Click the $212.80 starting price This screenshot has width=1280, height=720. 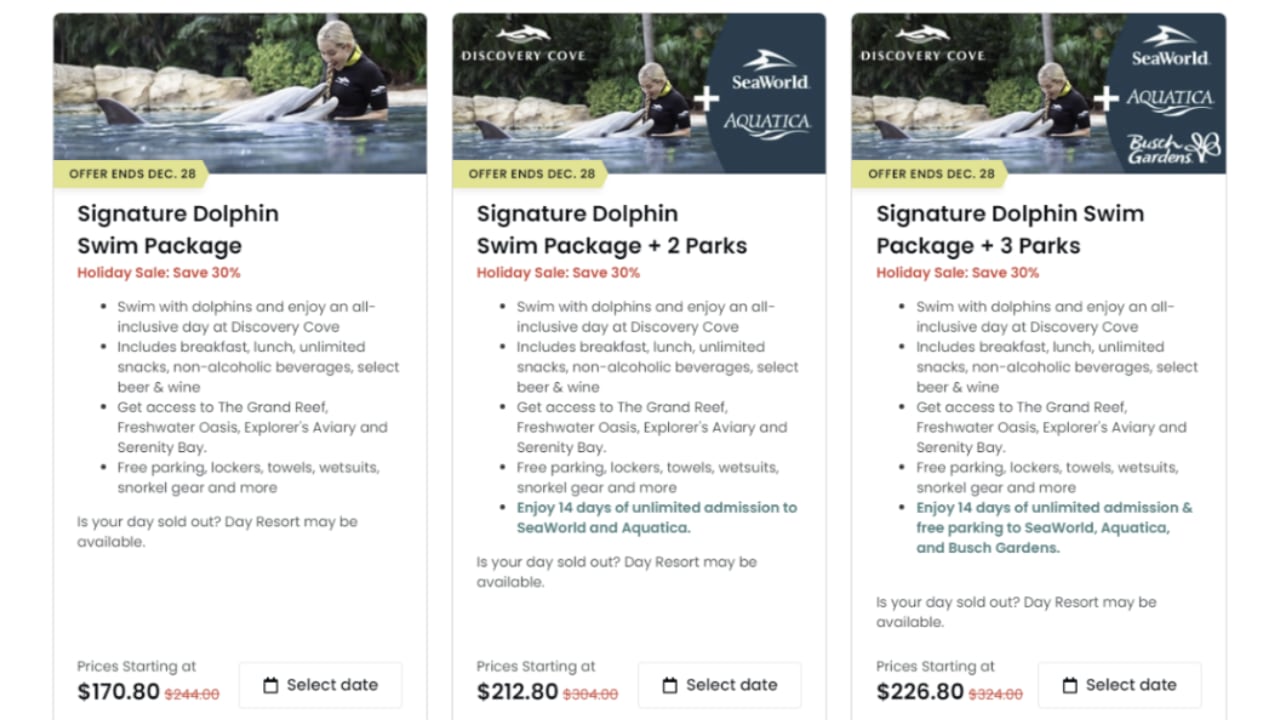coord(517,692)
